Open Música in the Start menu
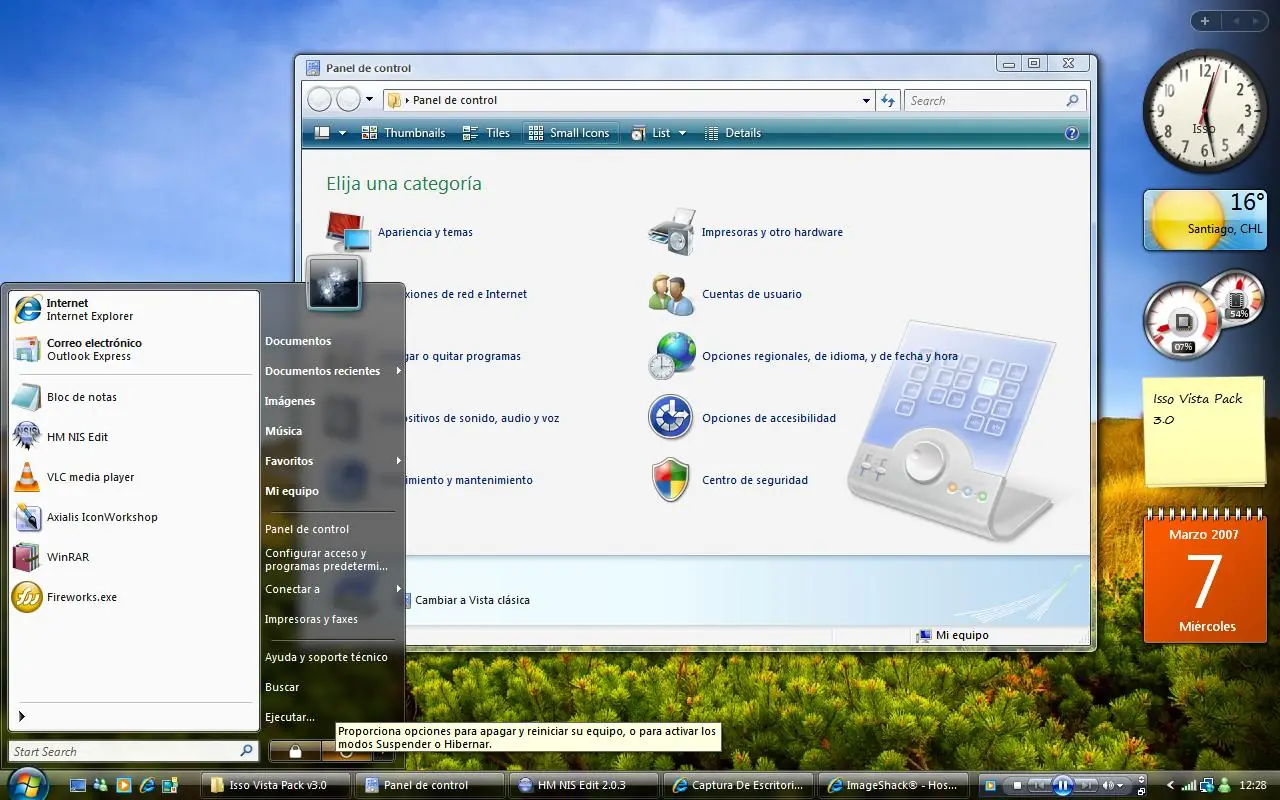 [283, 431]
